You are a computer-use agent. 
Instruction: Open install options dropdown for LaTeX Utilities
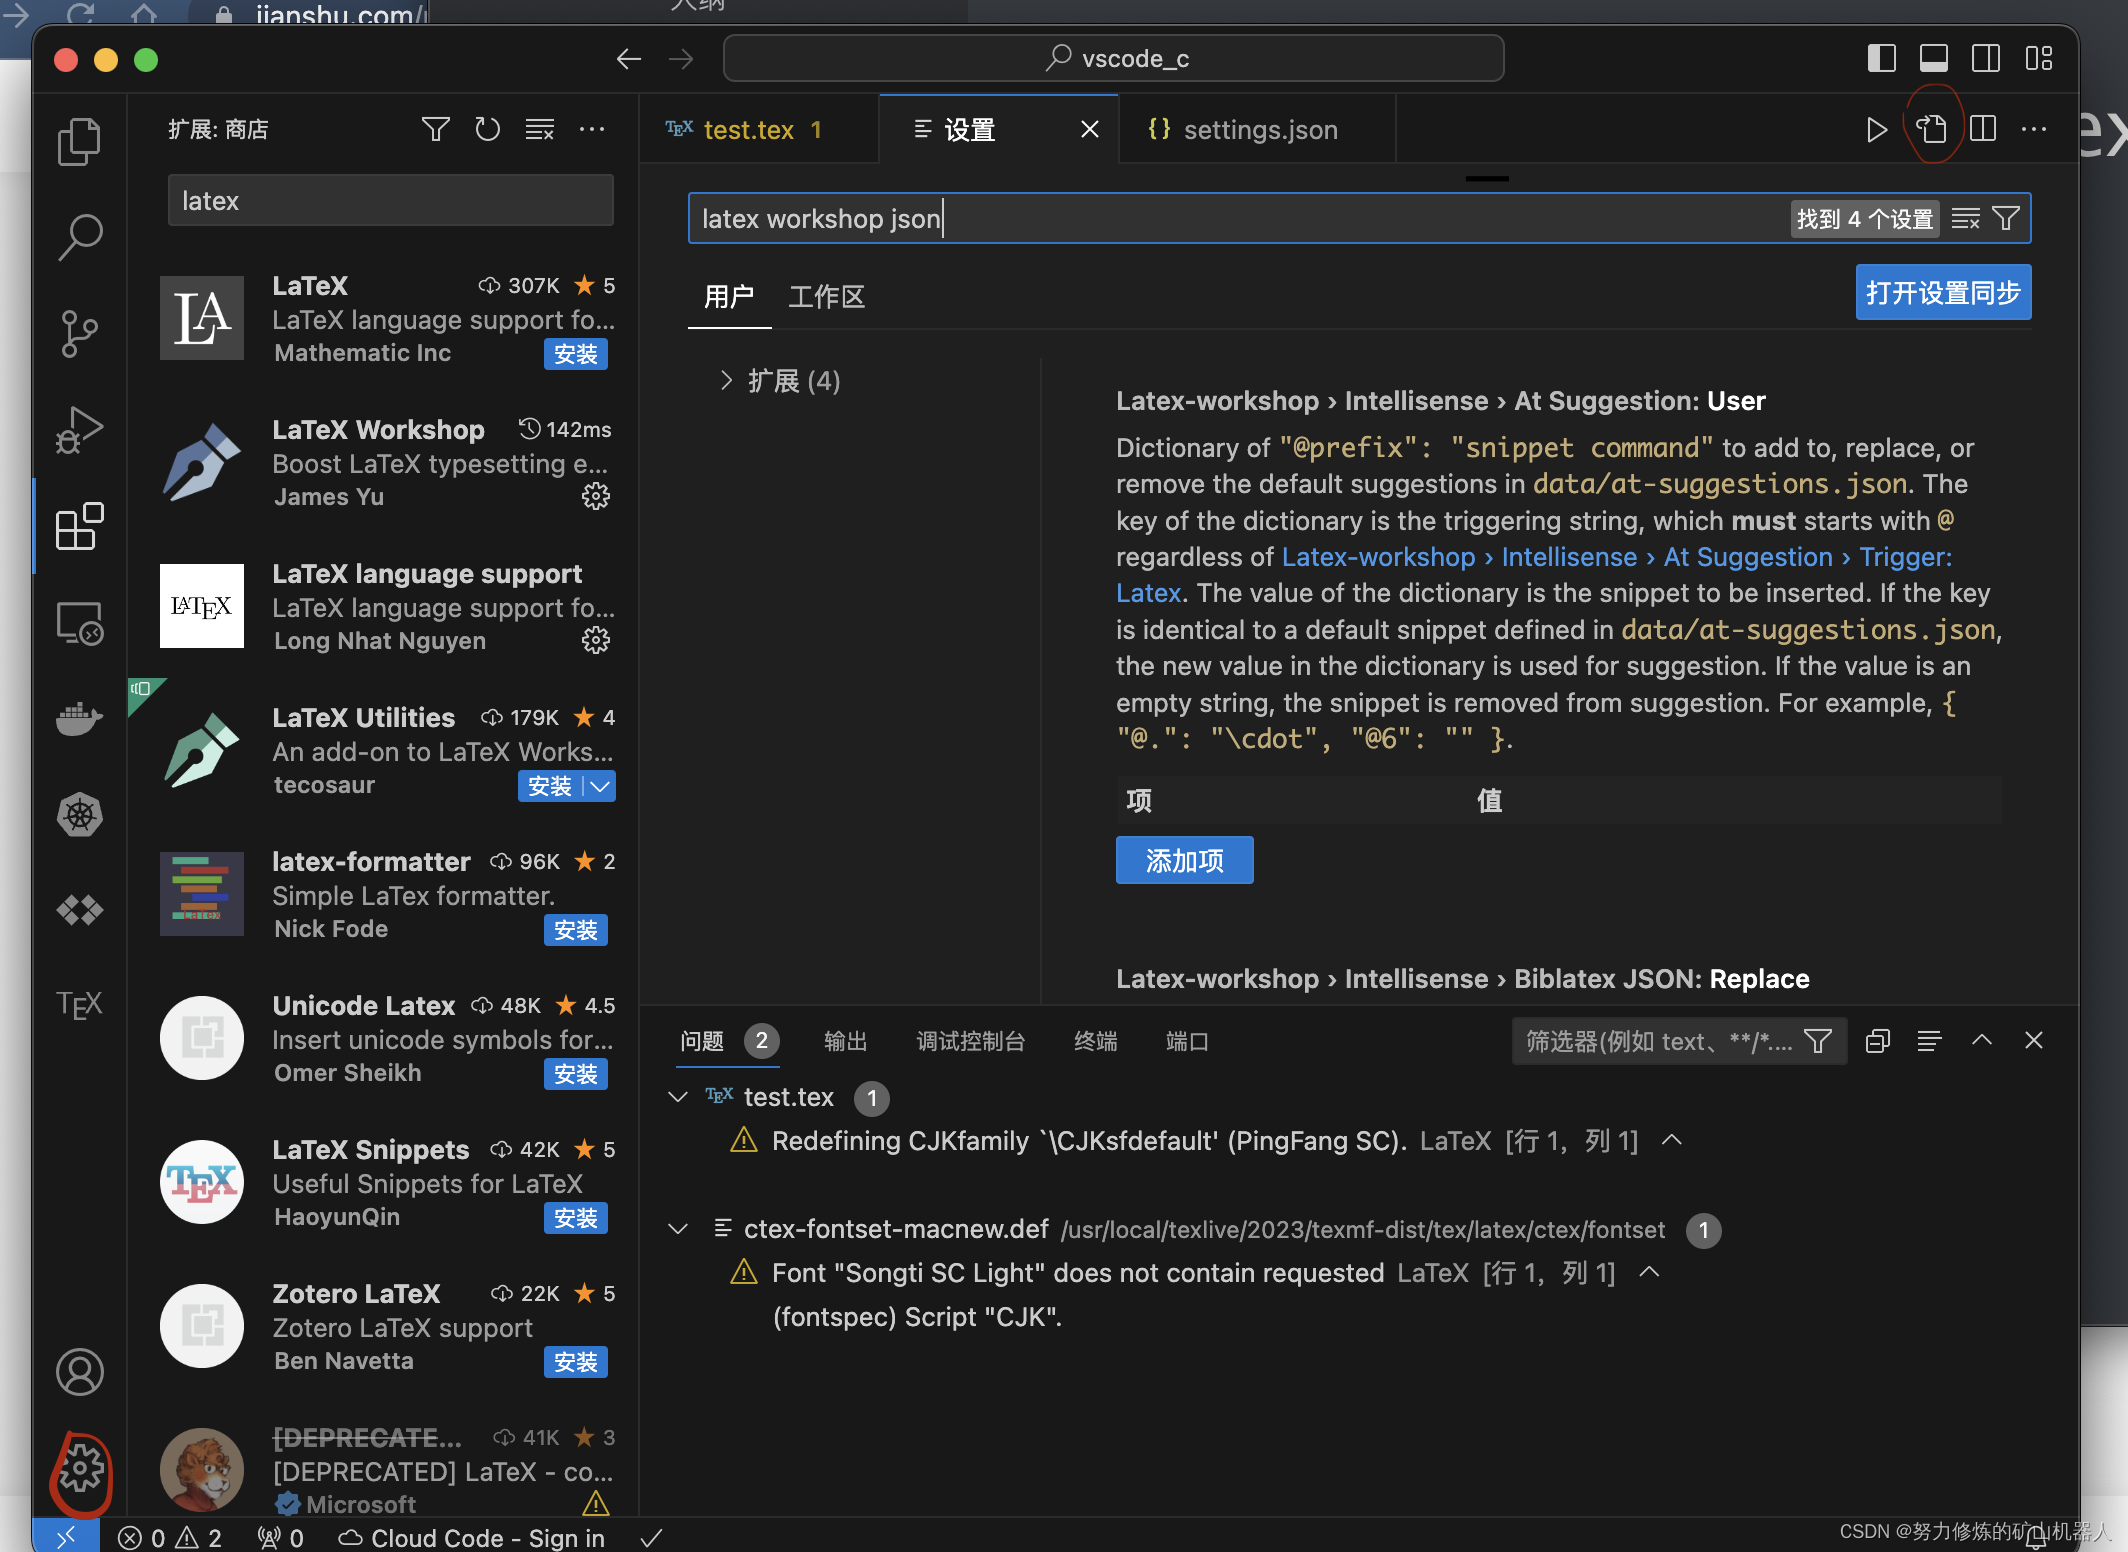(600, 787)
